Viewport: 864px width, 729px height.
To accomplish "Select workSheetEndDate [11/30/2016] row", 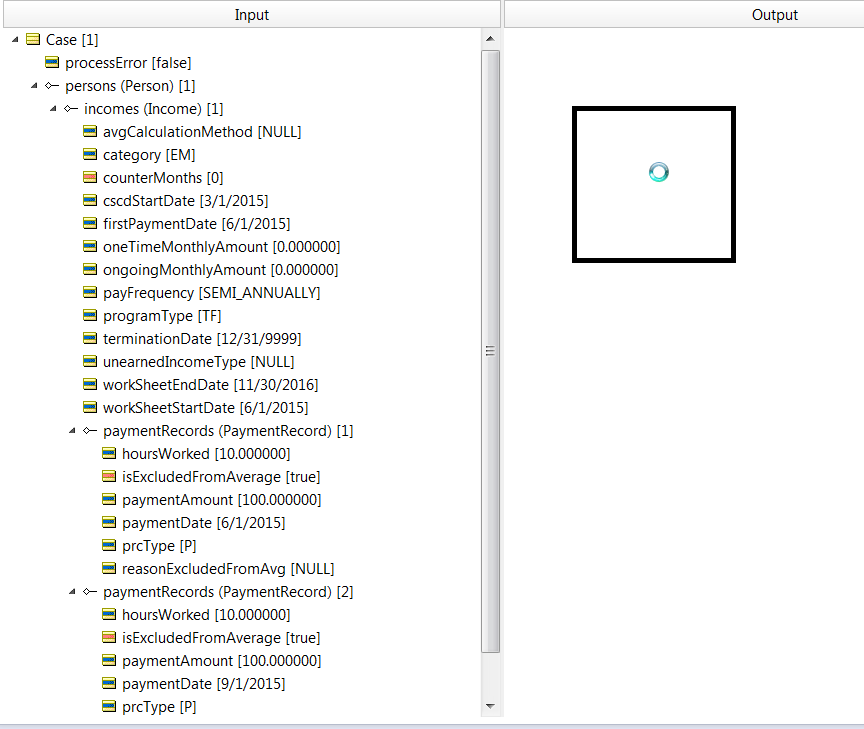I will [211, 385].
